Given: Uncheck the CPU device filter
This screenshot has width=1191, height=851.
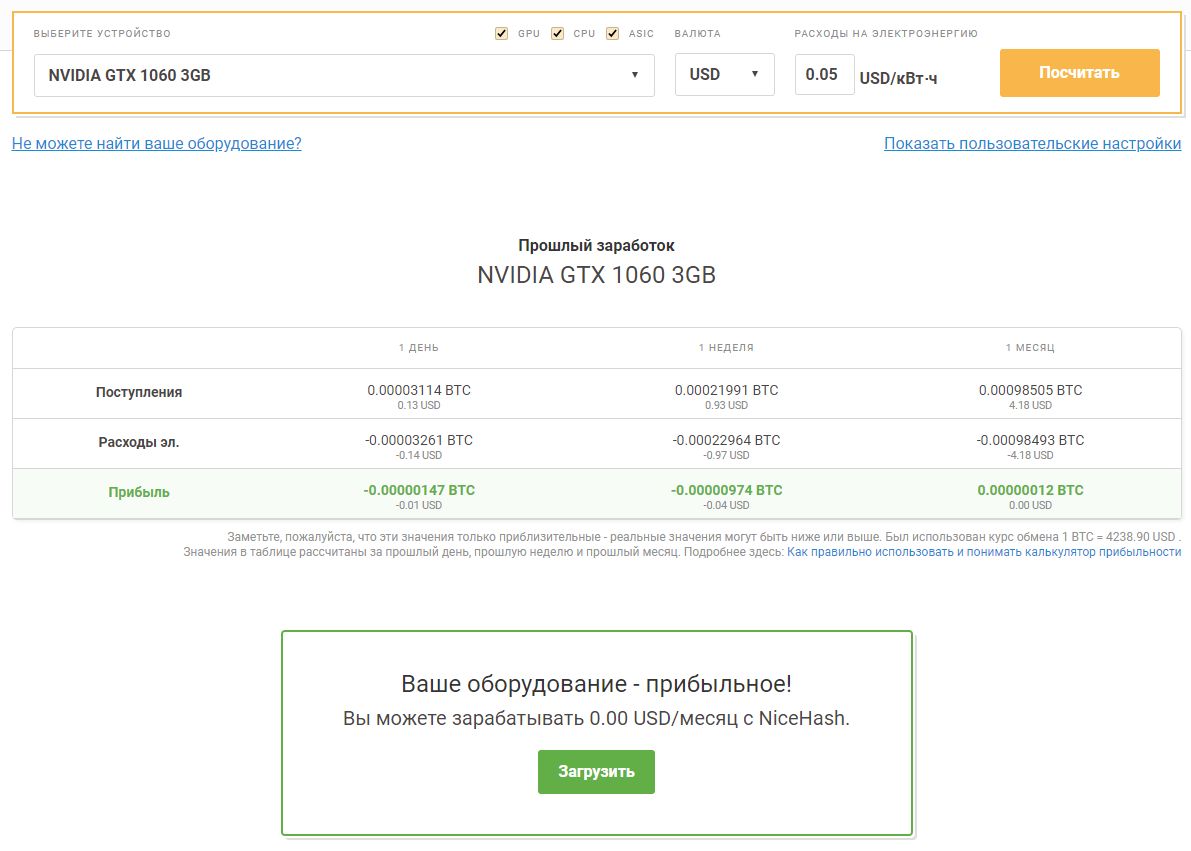Looking at the screenshot, I should 558,34.
